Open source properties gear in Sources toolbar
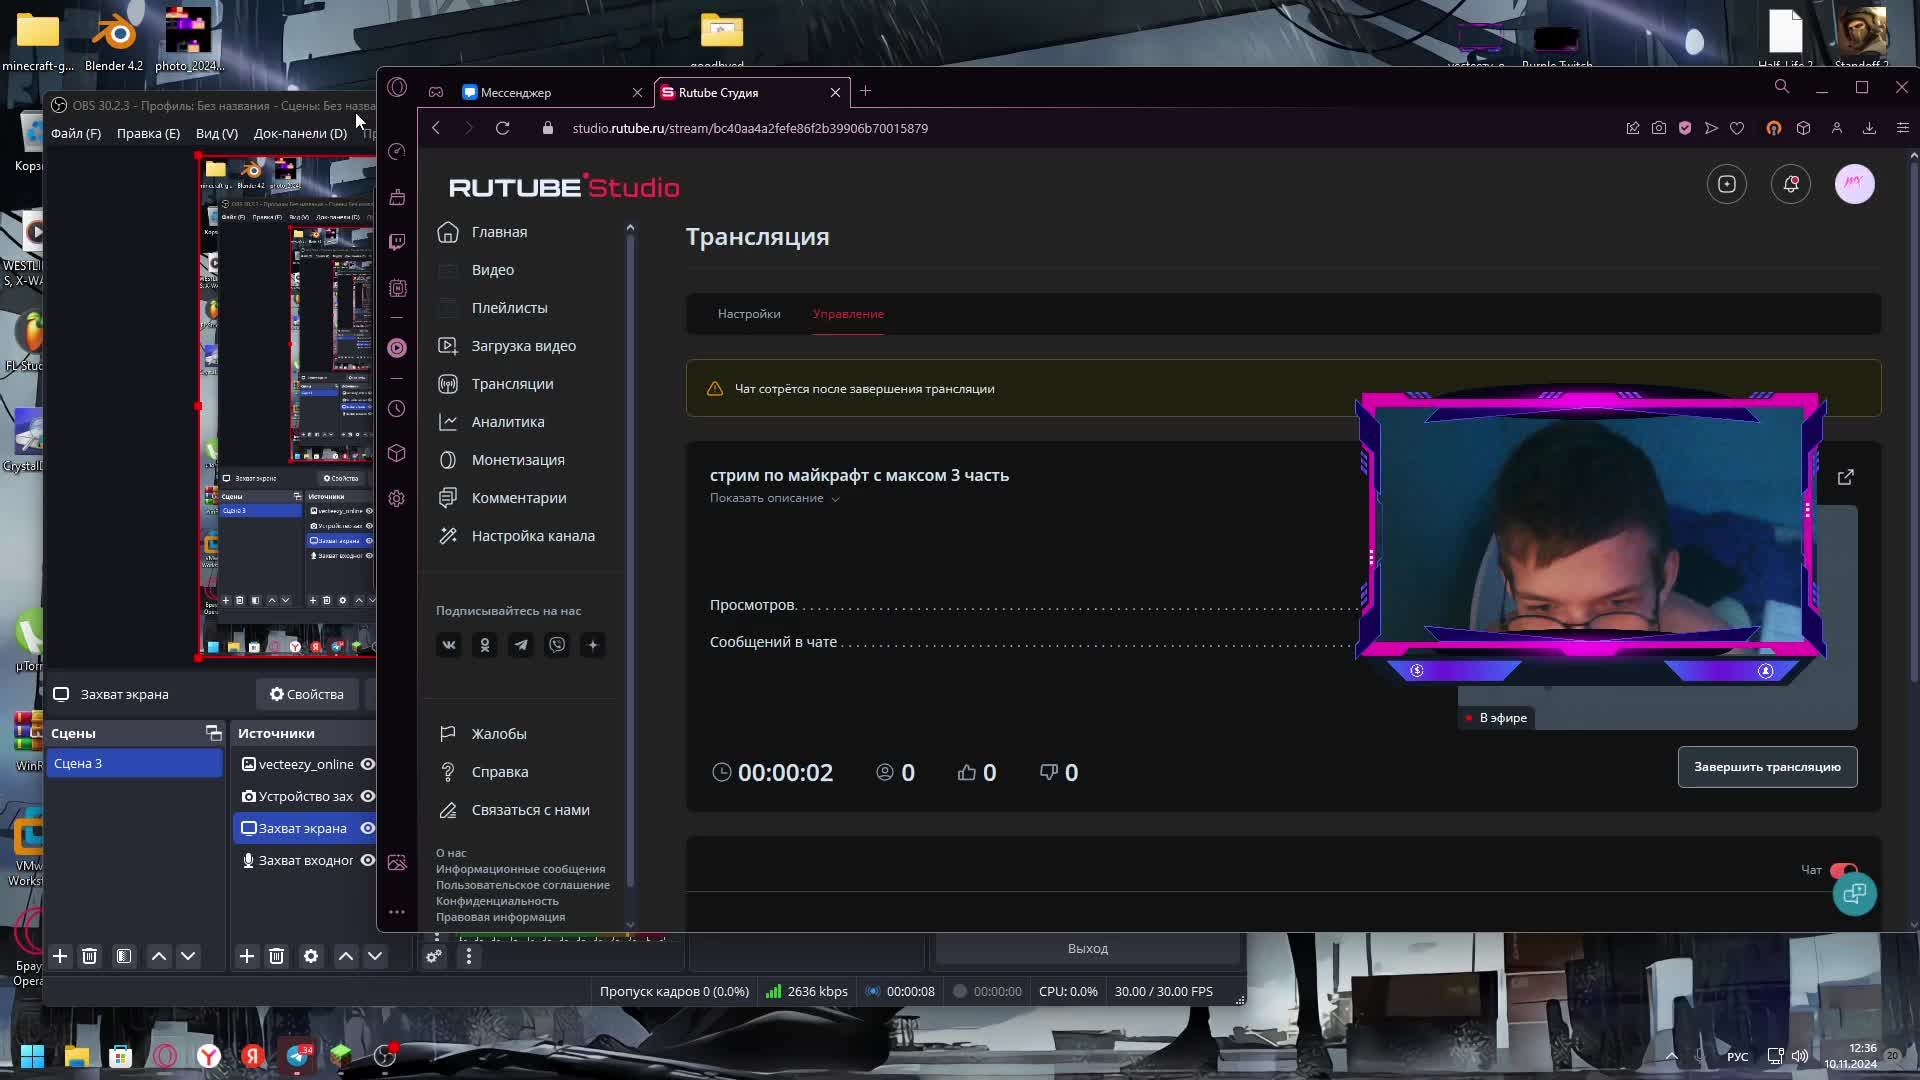This screenshot has height=1080, width=1920. click(311, 957)
